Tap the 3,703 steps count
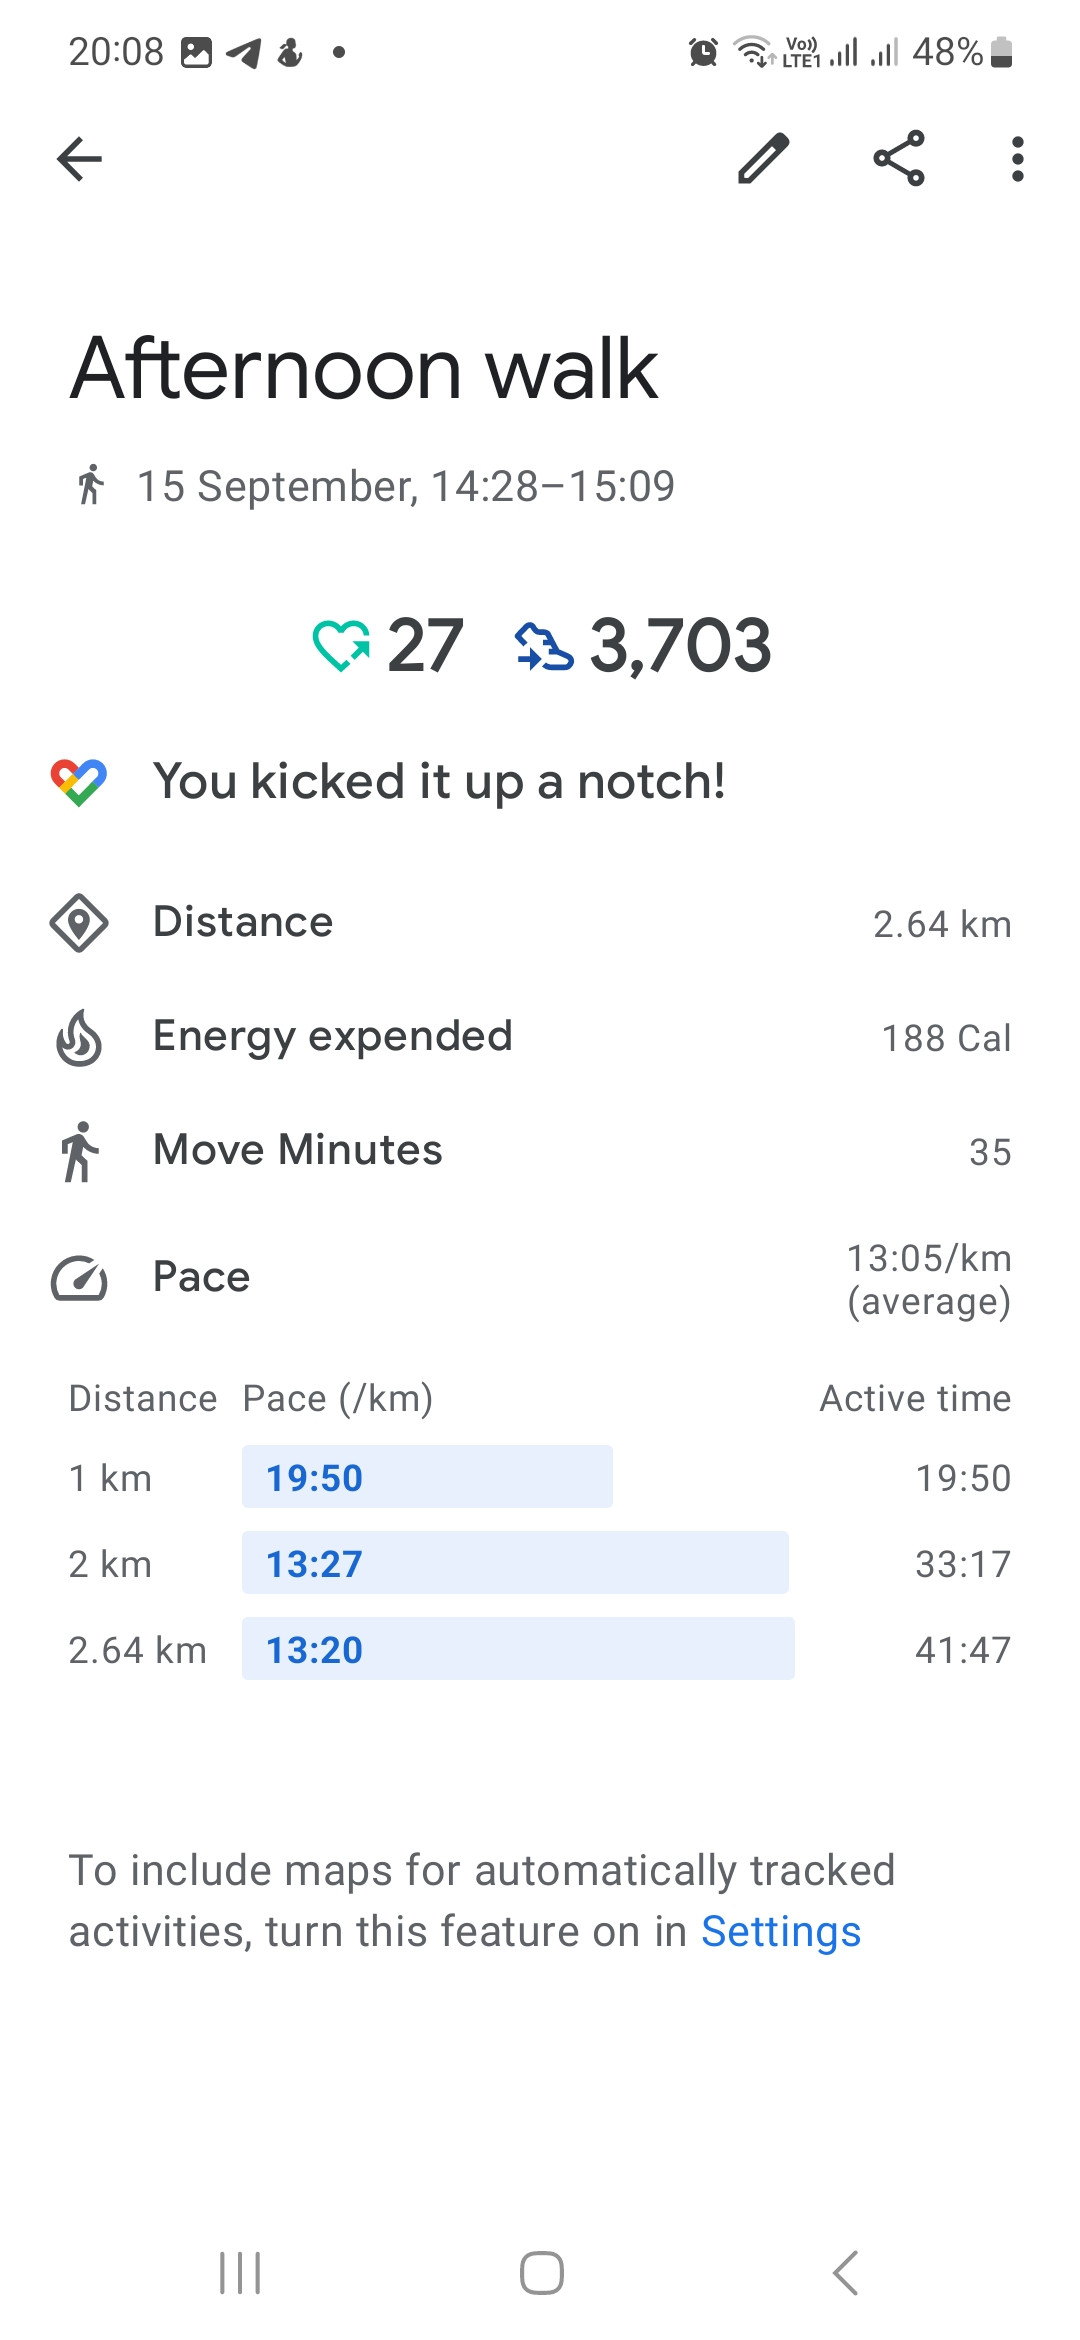The height and width of the screenshot is (2340, 1080). [x=680, y=646]
